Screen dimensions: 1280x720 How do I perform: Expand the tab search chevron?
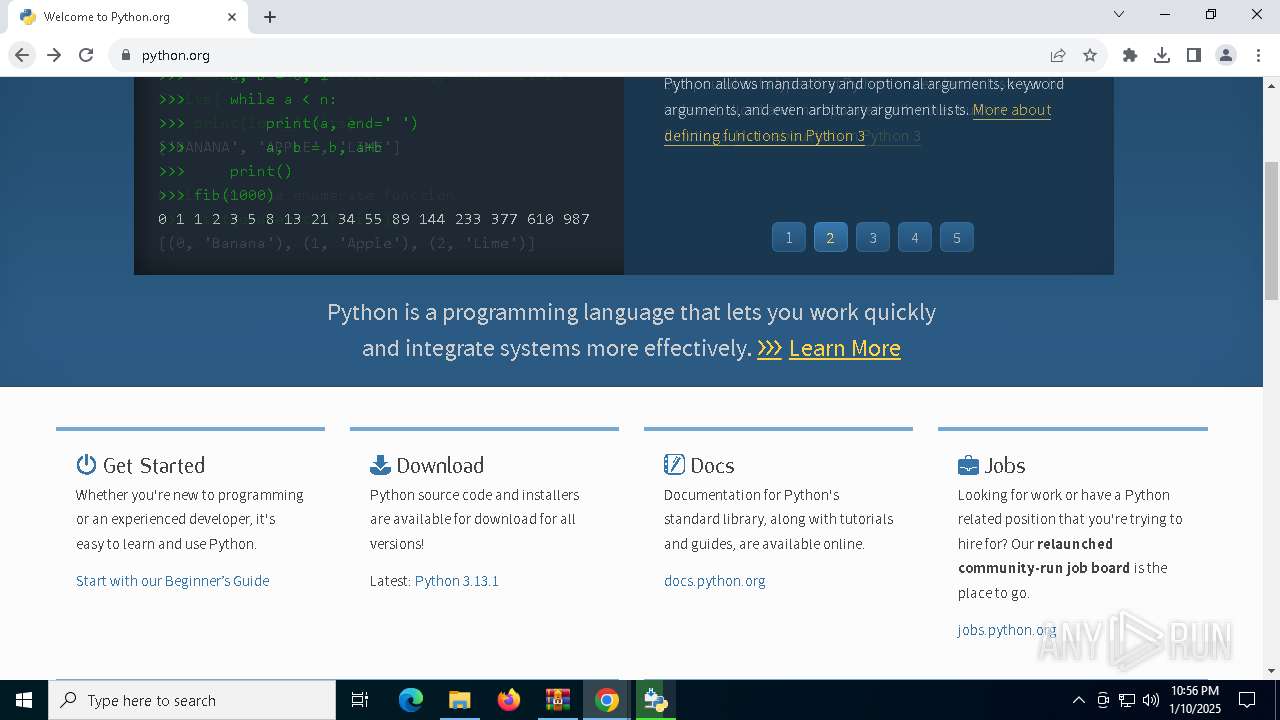[x=1119, y=14]
